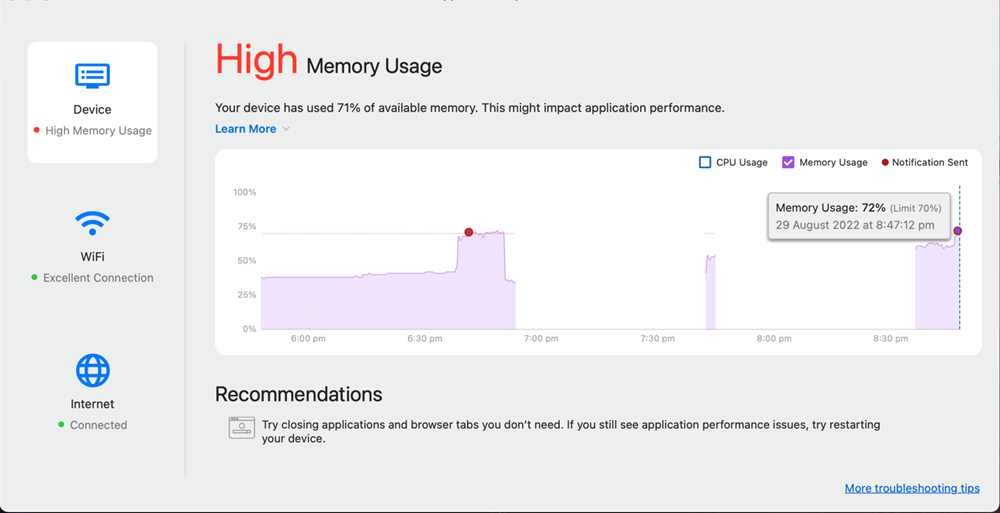1000x513 pixels.
Task: Select the Internet label in the sidebar
Action: (92, 404)
